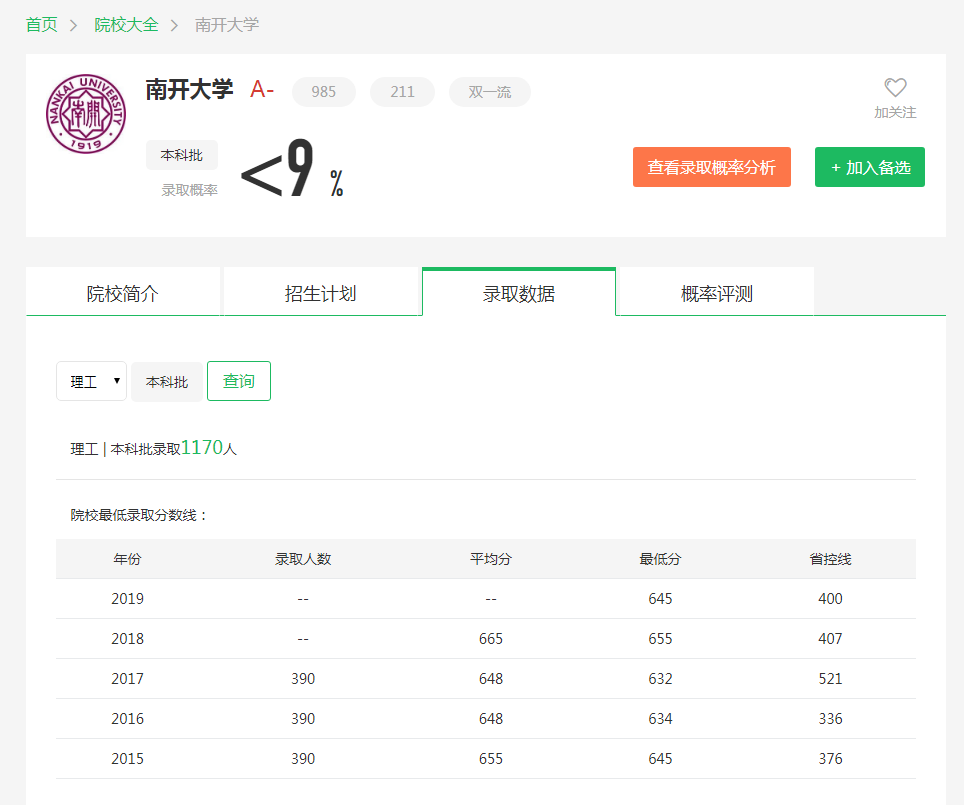This screenshot has width=964, height=805.
Task: Click the 655 average score in 2015 row
Action: 491,758
